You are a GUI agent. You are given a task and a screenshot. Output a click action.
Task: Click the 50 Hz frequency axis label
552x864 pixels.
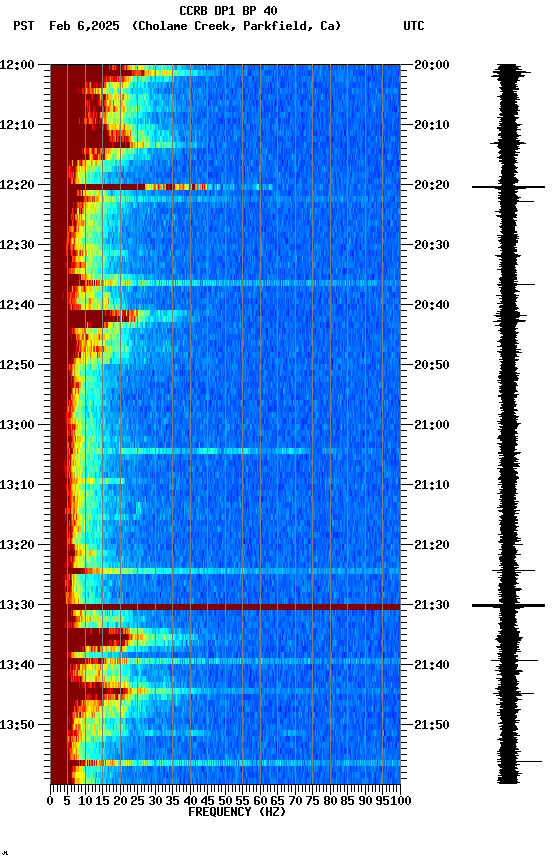pyautogui.click(x=225, y=802)
